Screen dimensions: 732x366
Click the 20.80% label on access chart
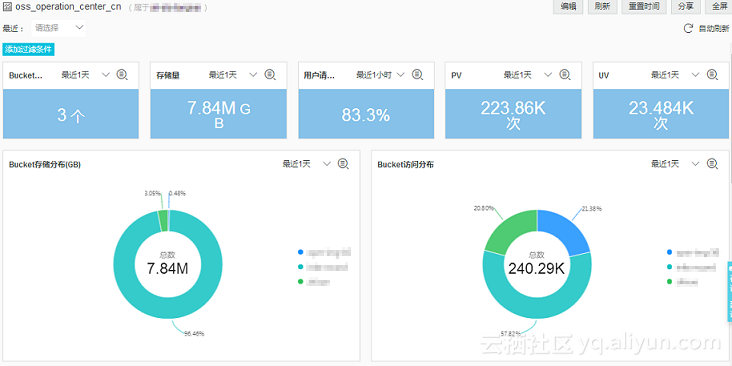pyautogui.click(x=484, y=208)
